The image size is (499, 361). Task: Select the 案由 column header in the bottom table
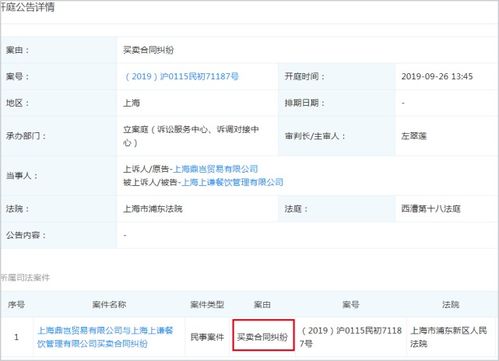click(262, 304)
